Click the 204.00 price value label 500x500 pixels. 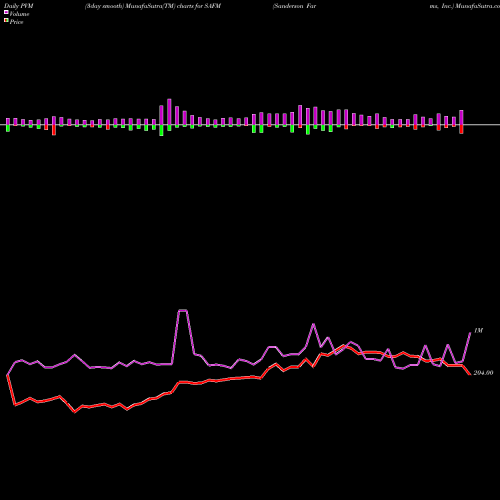pos(483,373)
